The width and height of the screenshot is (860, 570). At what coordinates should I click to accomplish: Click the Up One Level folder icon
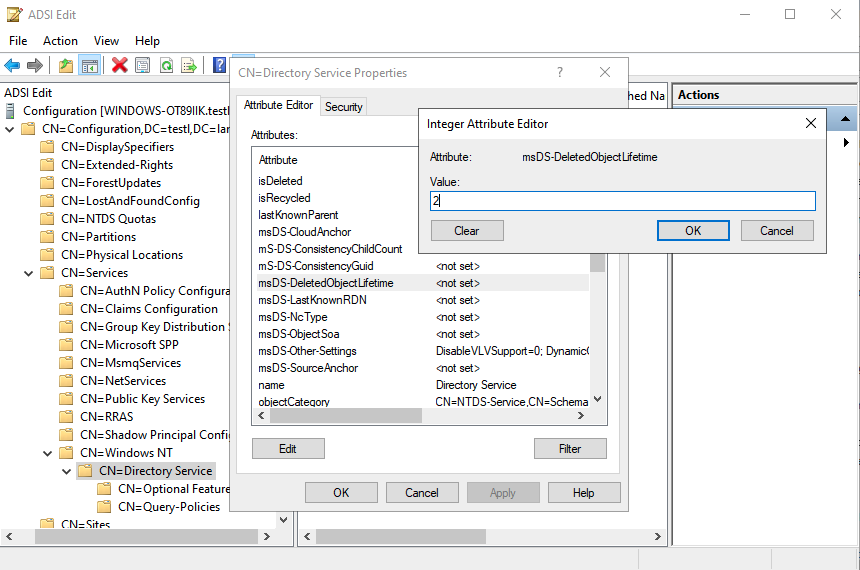pyautogui.click(x=66, y=66)
